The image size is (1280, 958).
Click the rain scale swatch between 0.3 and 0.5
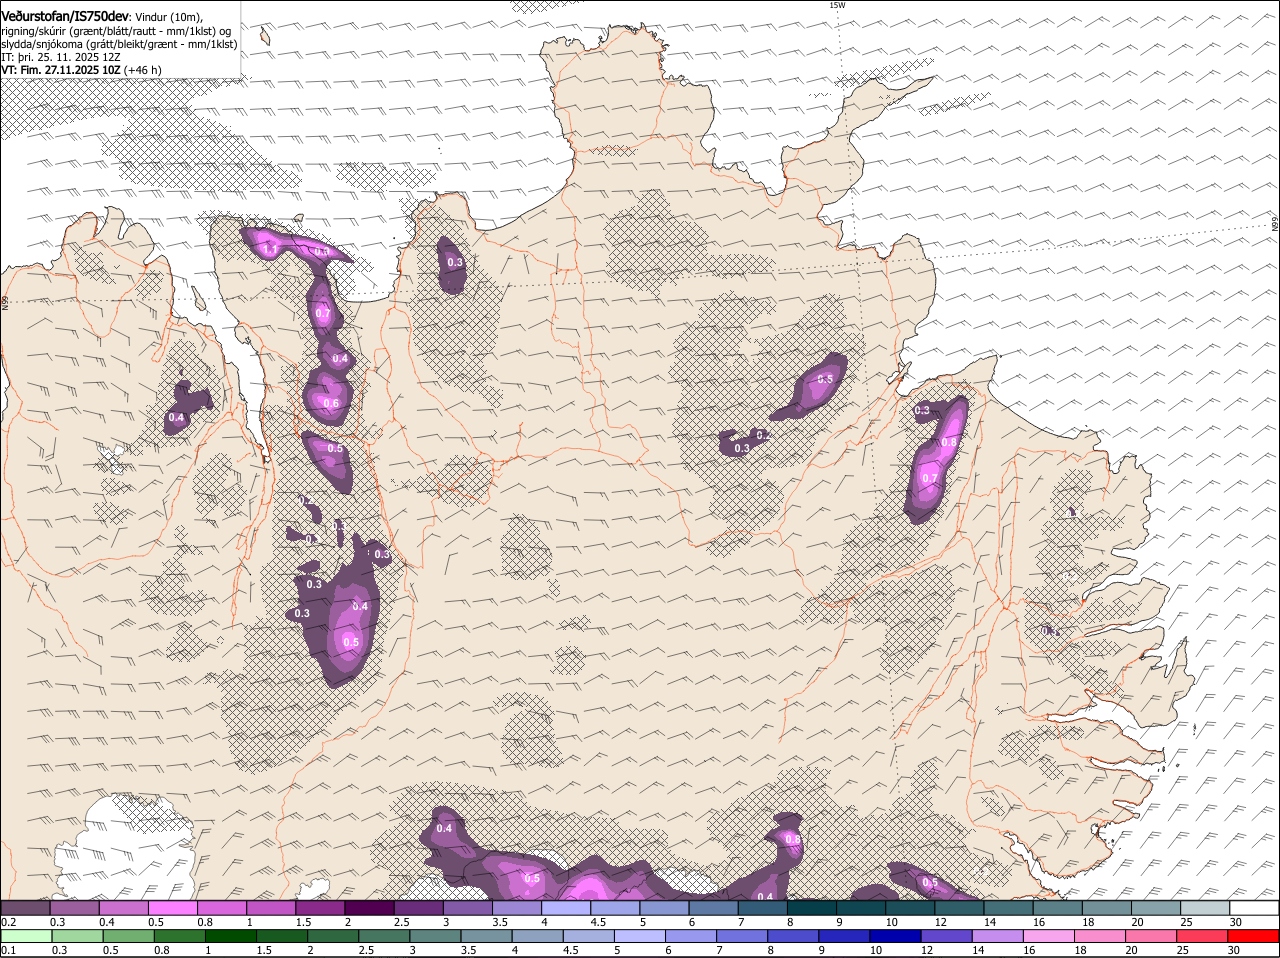pos(77,937)
